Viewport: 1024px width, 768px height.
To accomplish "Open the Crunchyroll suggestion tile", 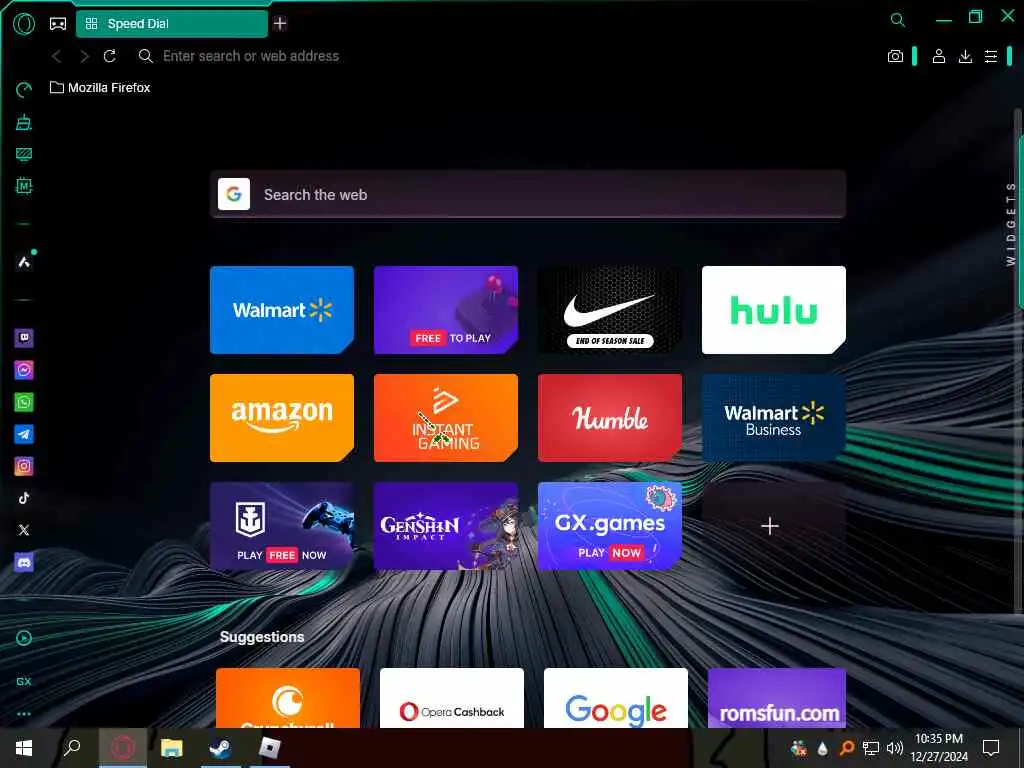I will pyautogui.click(x=288, y=697).
